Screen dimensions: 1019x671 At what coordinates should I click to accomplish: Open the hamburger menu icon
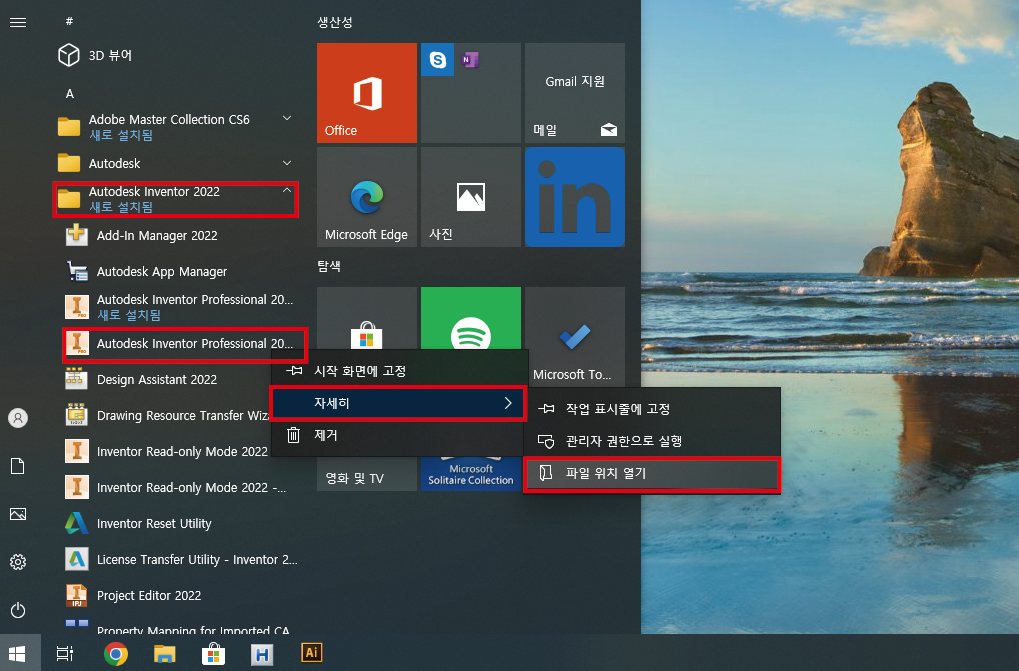click(x=18, y=23)
